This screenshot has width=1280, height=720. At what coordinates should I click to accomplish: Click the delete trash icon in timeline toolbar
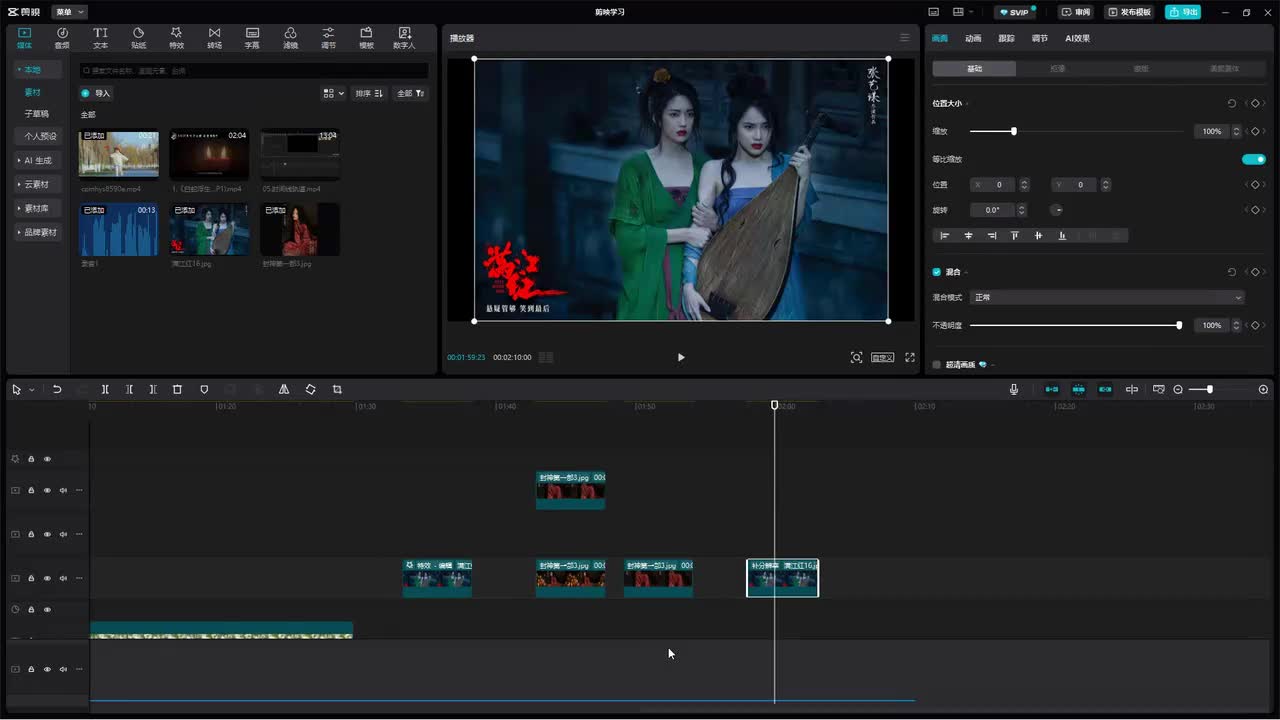click(177, 389)
